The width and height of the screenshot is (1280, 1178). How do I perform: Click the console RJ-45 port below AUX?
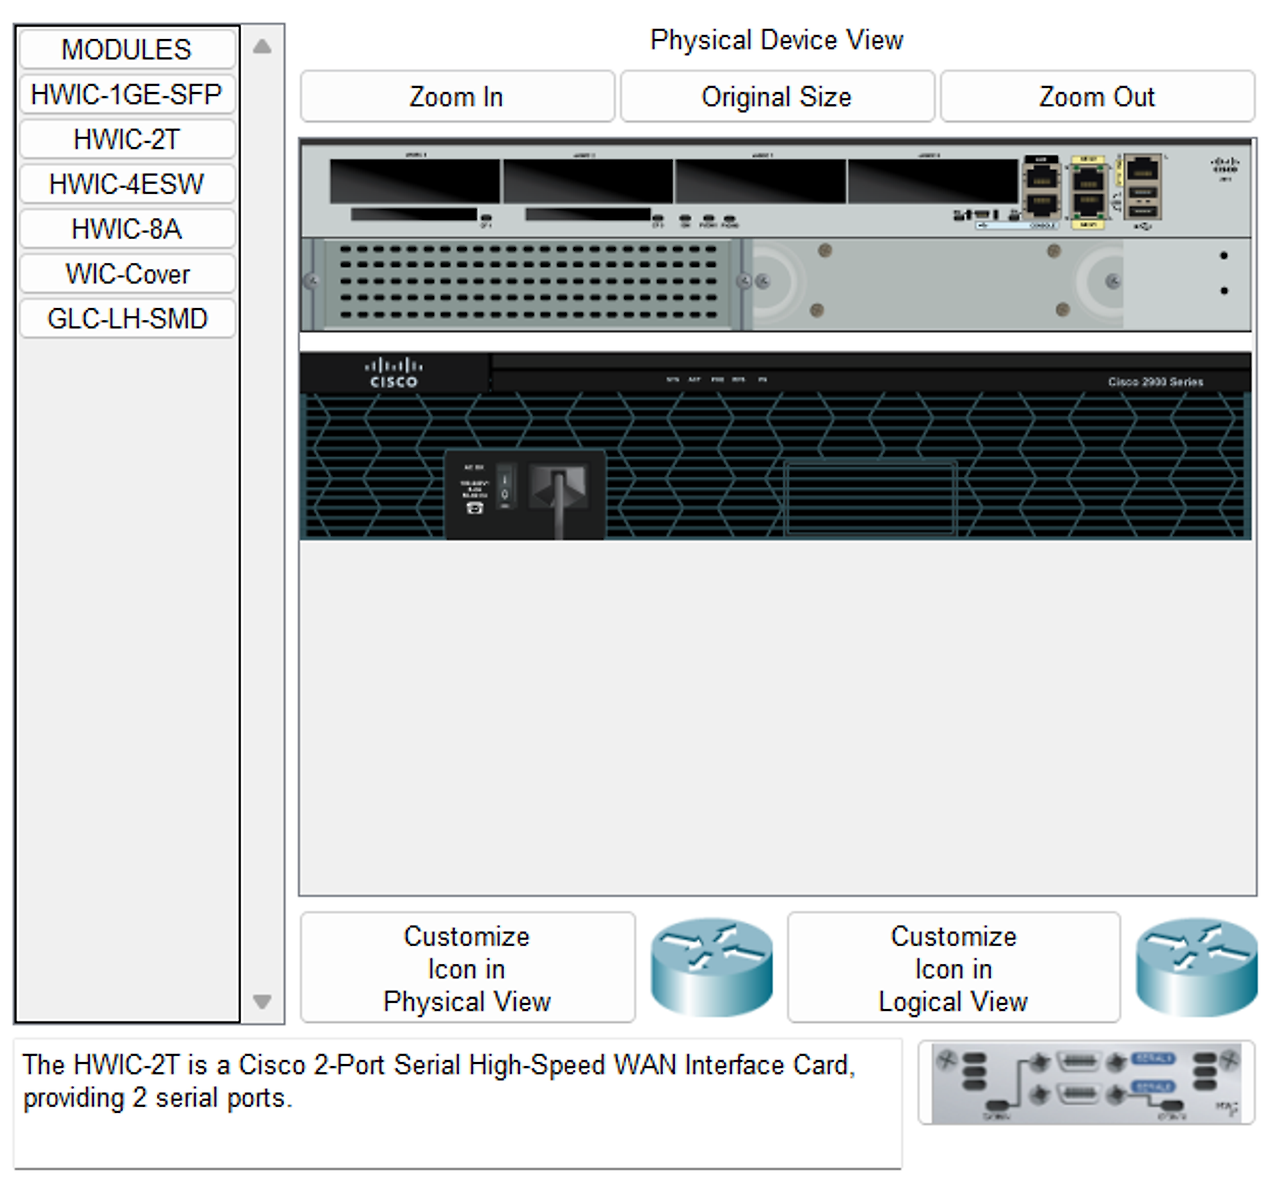[1041, 205]
